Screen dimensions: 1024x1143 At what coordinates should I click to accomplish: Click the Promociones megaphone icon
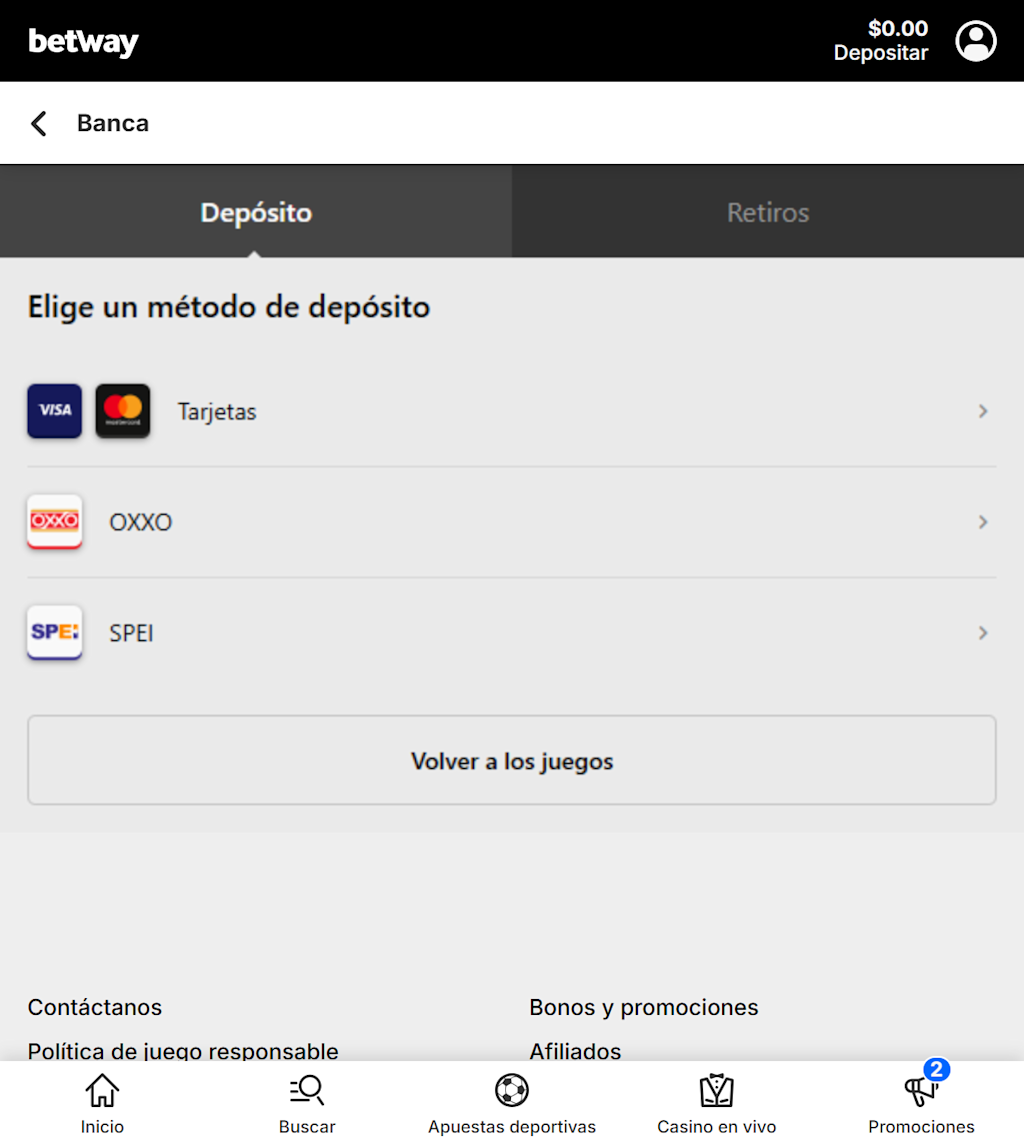point(918,1090)
